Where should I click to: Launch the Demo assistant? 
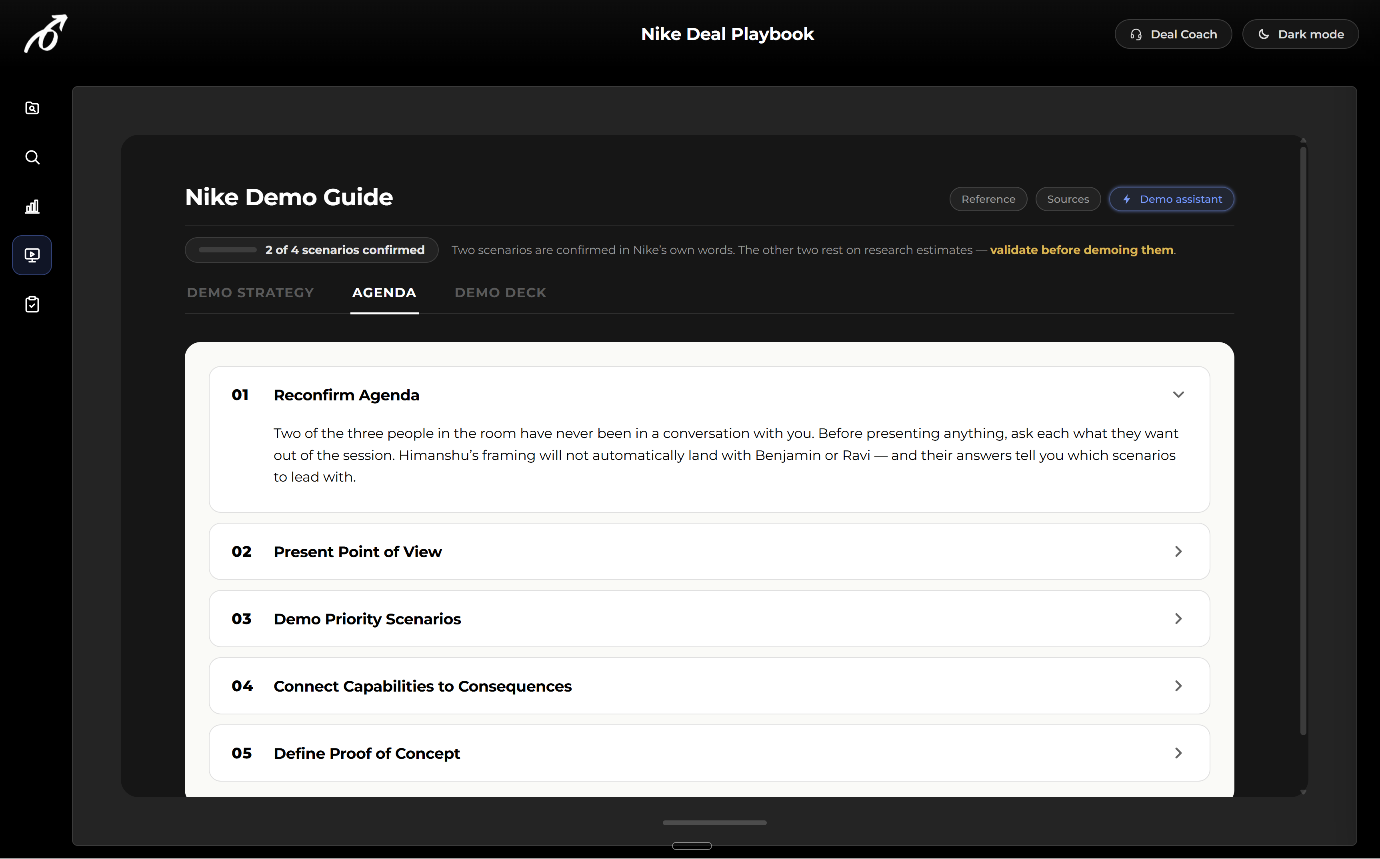click(1172, 199)
